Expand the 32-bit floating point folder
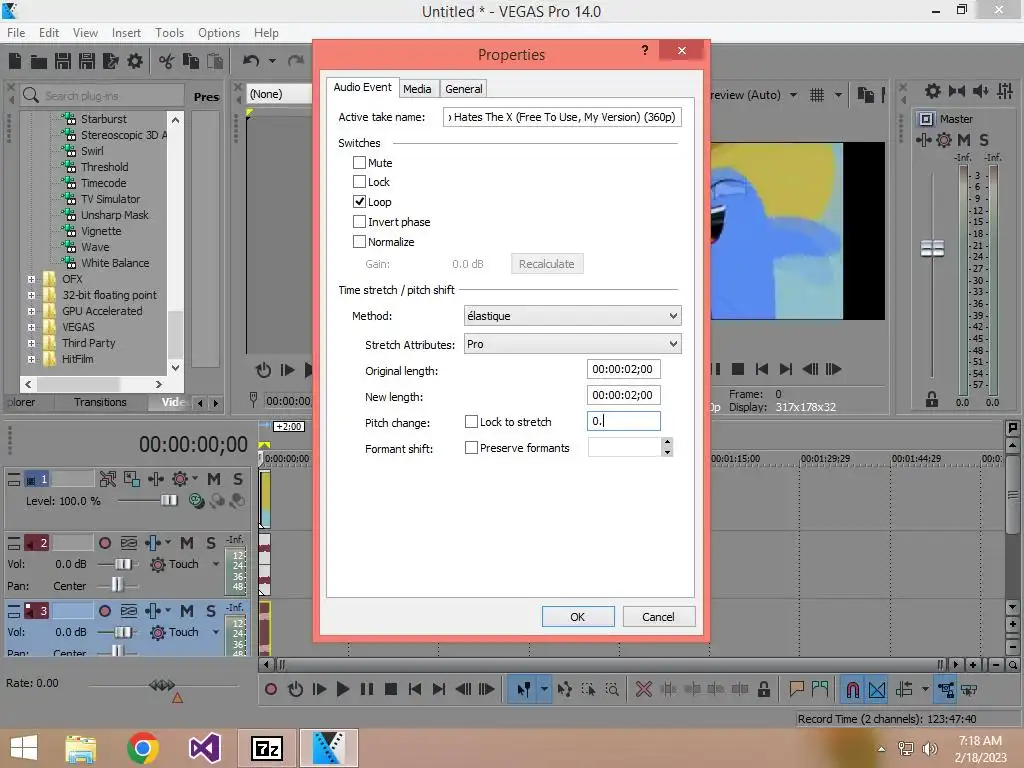Image resolution: width=1024 pixels, height=768 pixels. click(x=31, y=295)
